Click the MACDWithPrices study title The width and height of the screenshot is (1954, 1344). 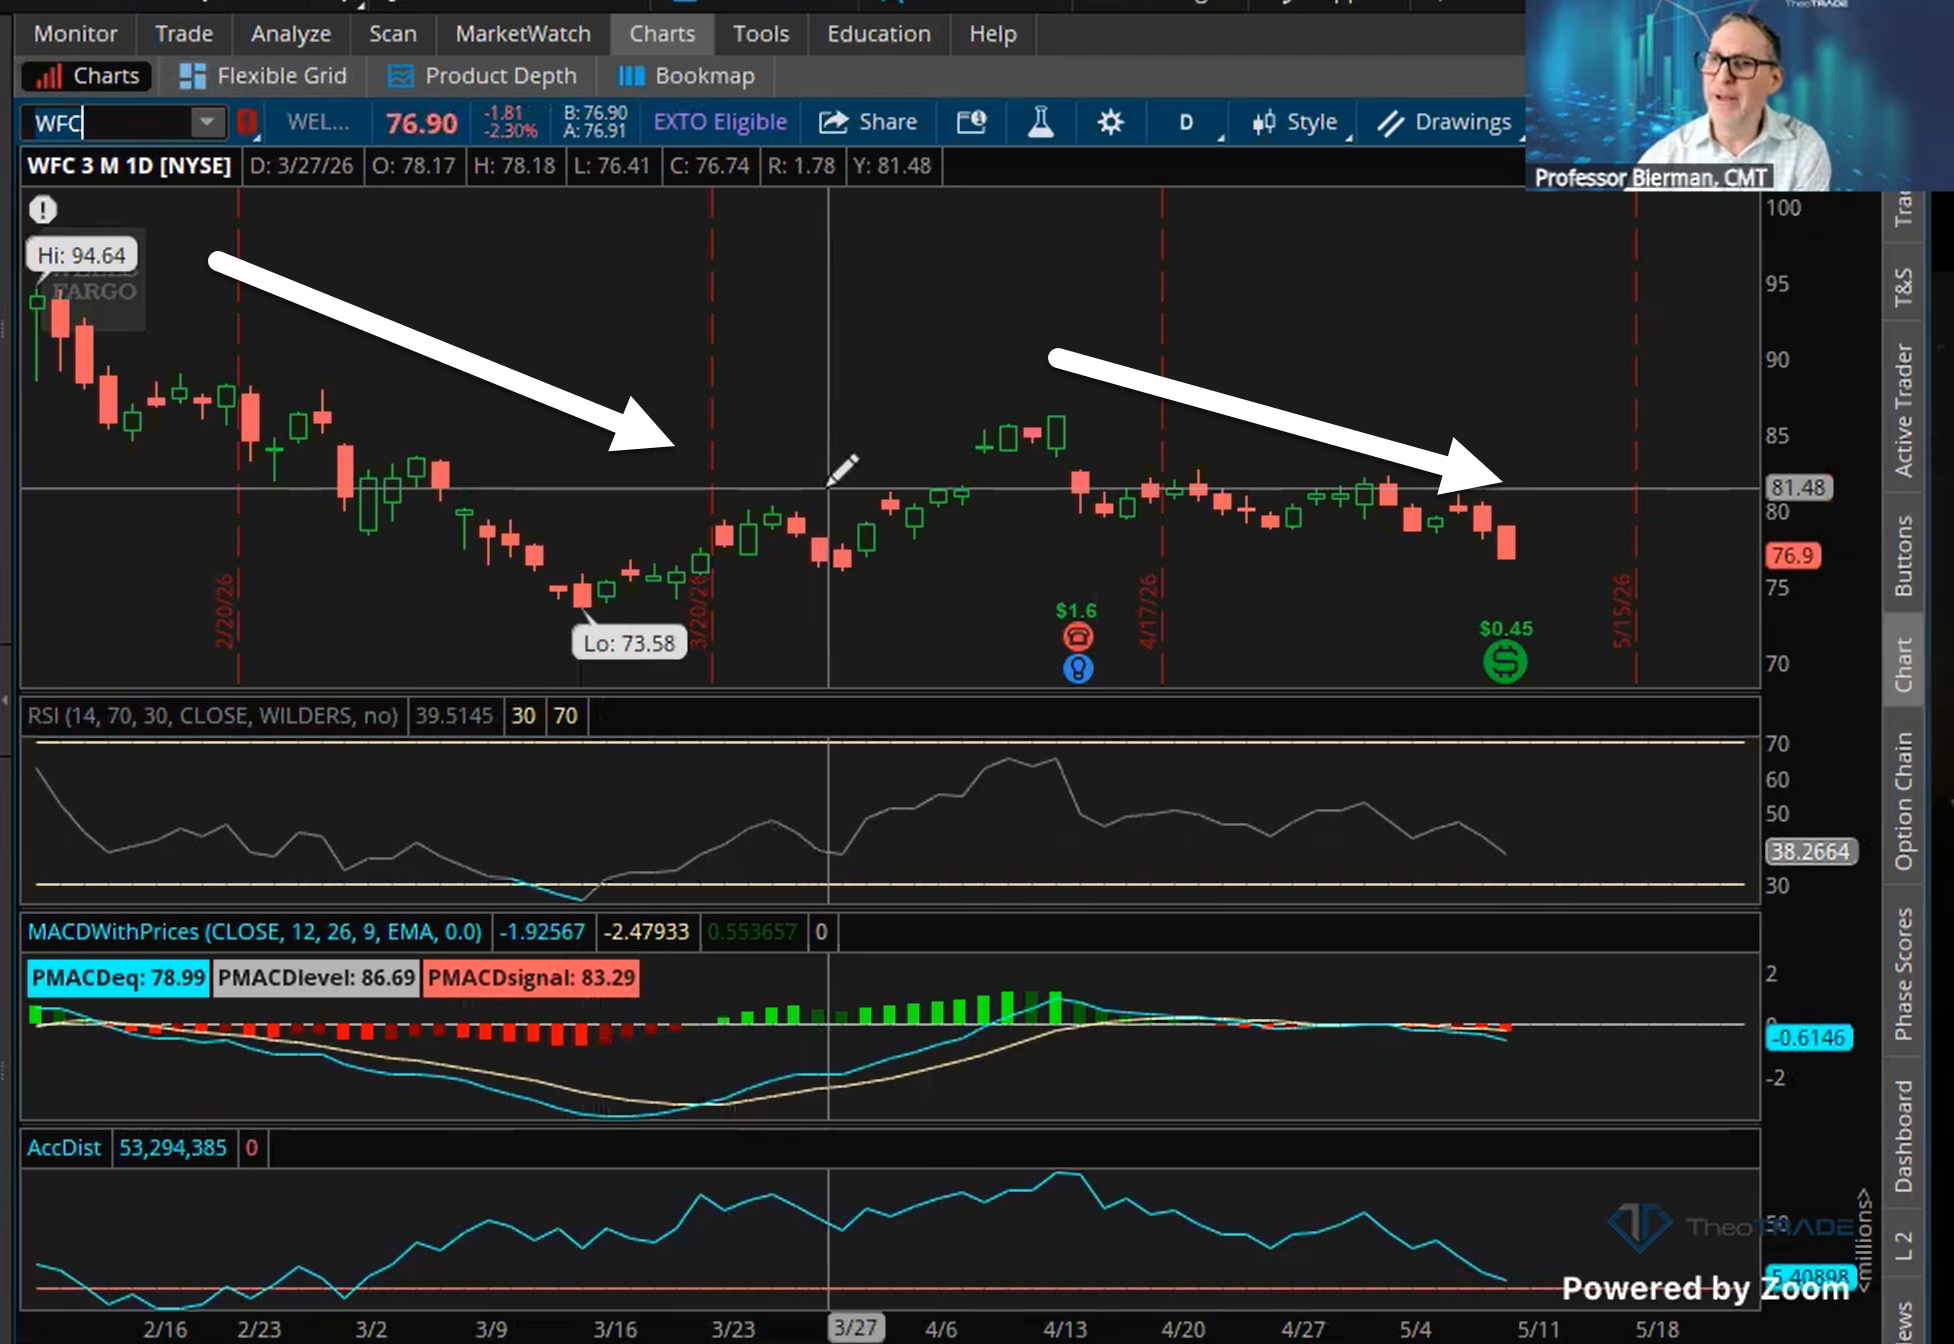click(x=254, y=932)
